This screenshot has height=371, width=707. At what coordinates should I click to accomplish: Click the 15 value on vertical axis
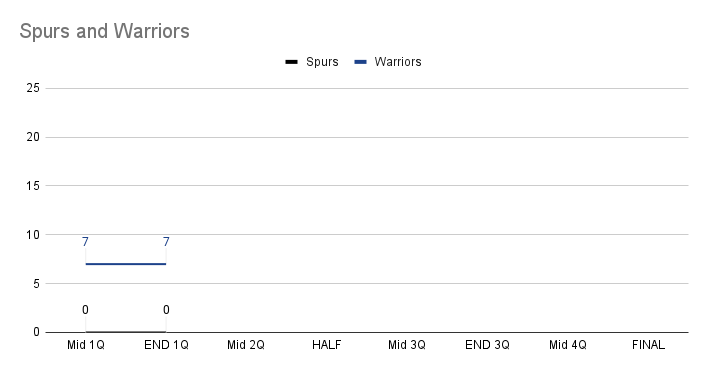pos(33,186)
